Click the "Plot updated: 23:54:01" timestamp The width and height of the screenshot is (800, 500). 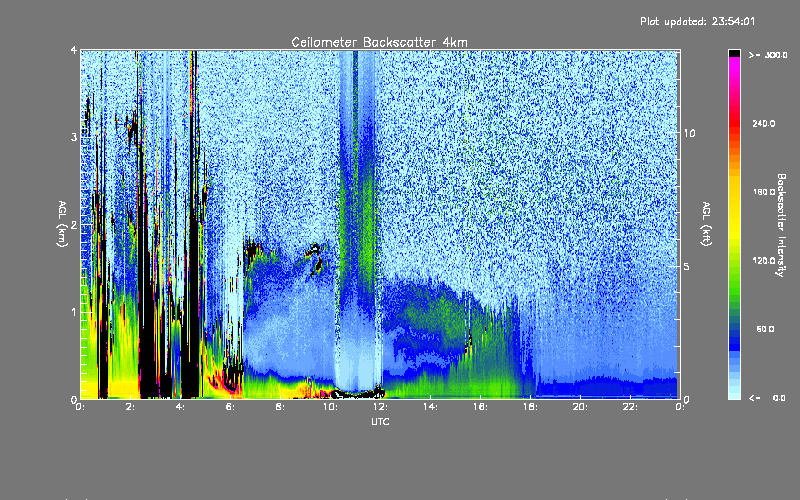[697, 21]
